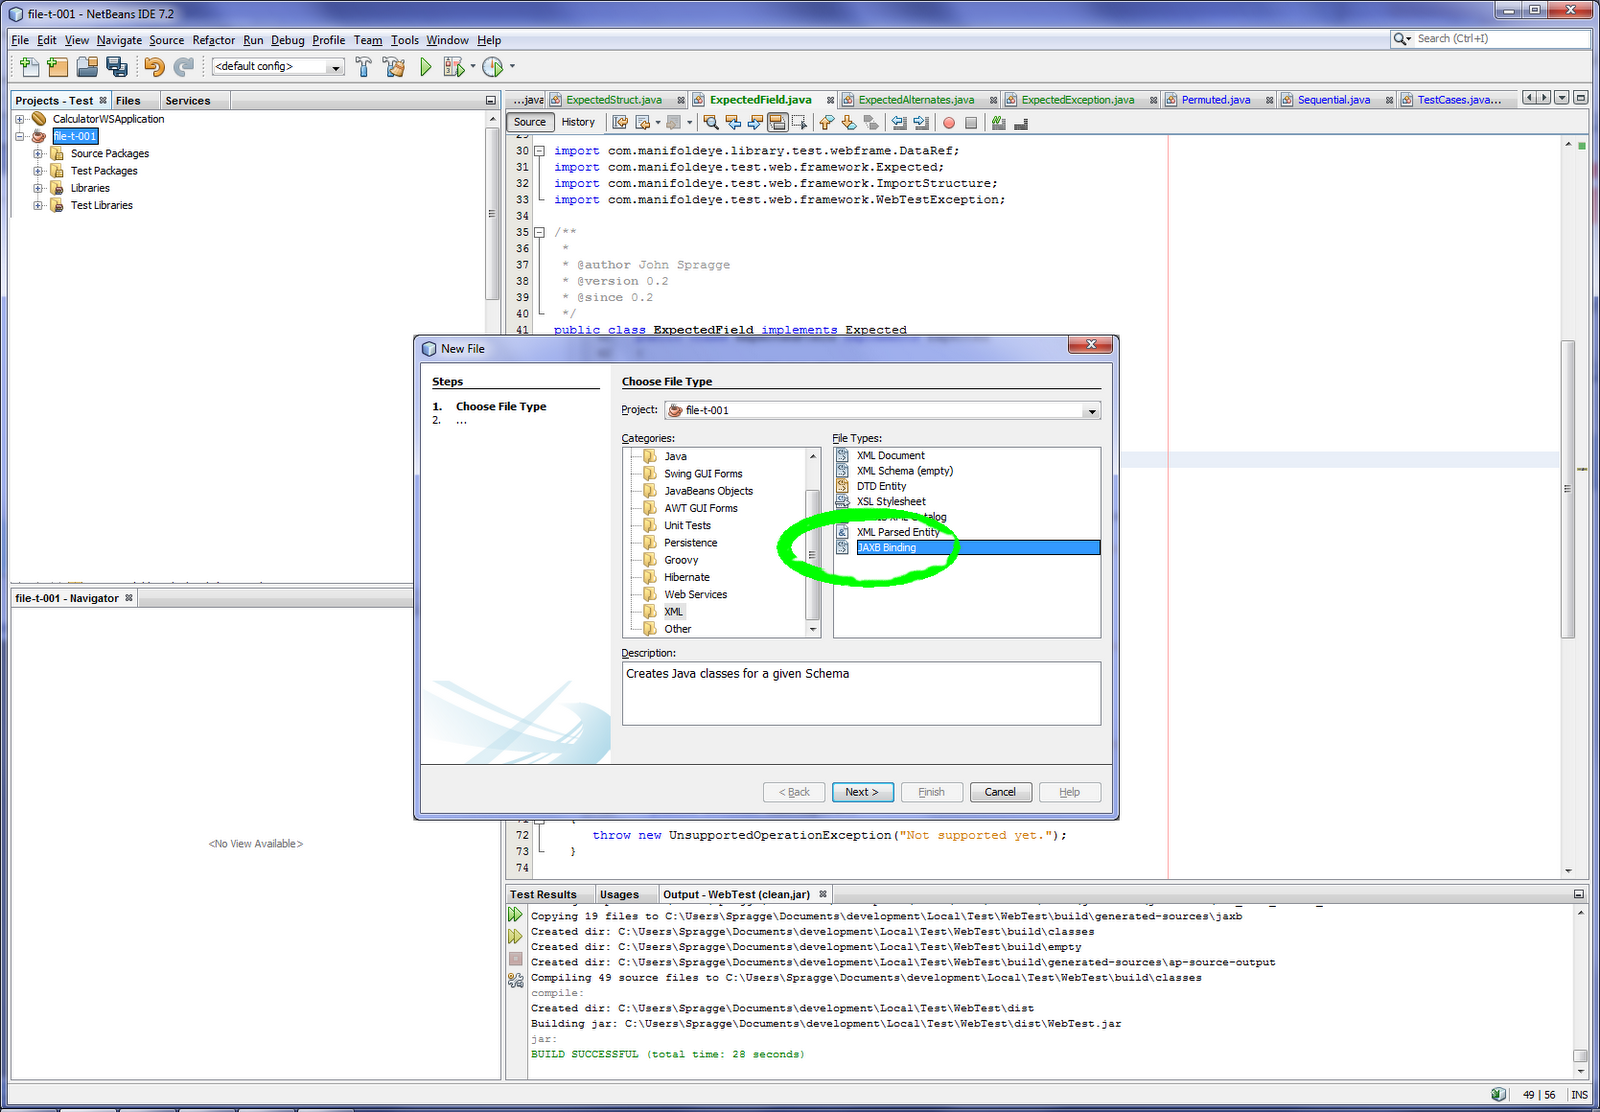The height and width of the screenshot is (1112, 1600).
Task: Start macro recording red circle icon
Action: coord(949,123)
